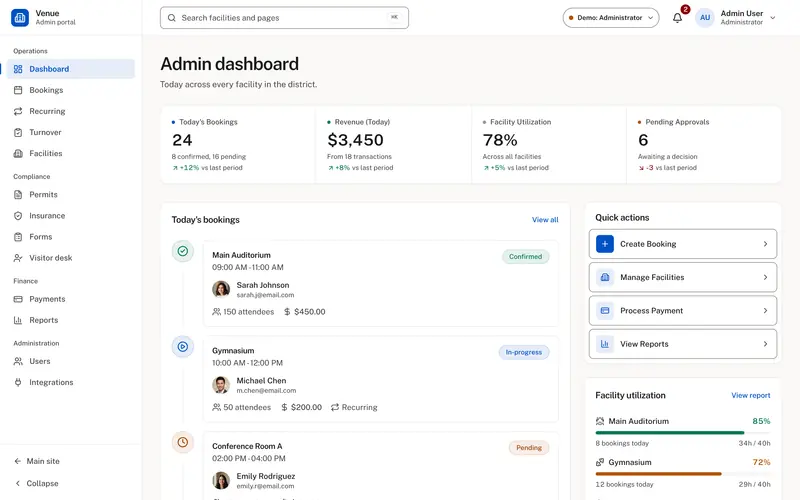
Task: Click the chevron on View Reports
Action: pyautogui.click(x=765, y=344)
